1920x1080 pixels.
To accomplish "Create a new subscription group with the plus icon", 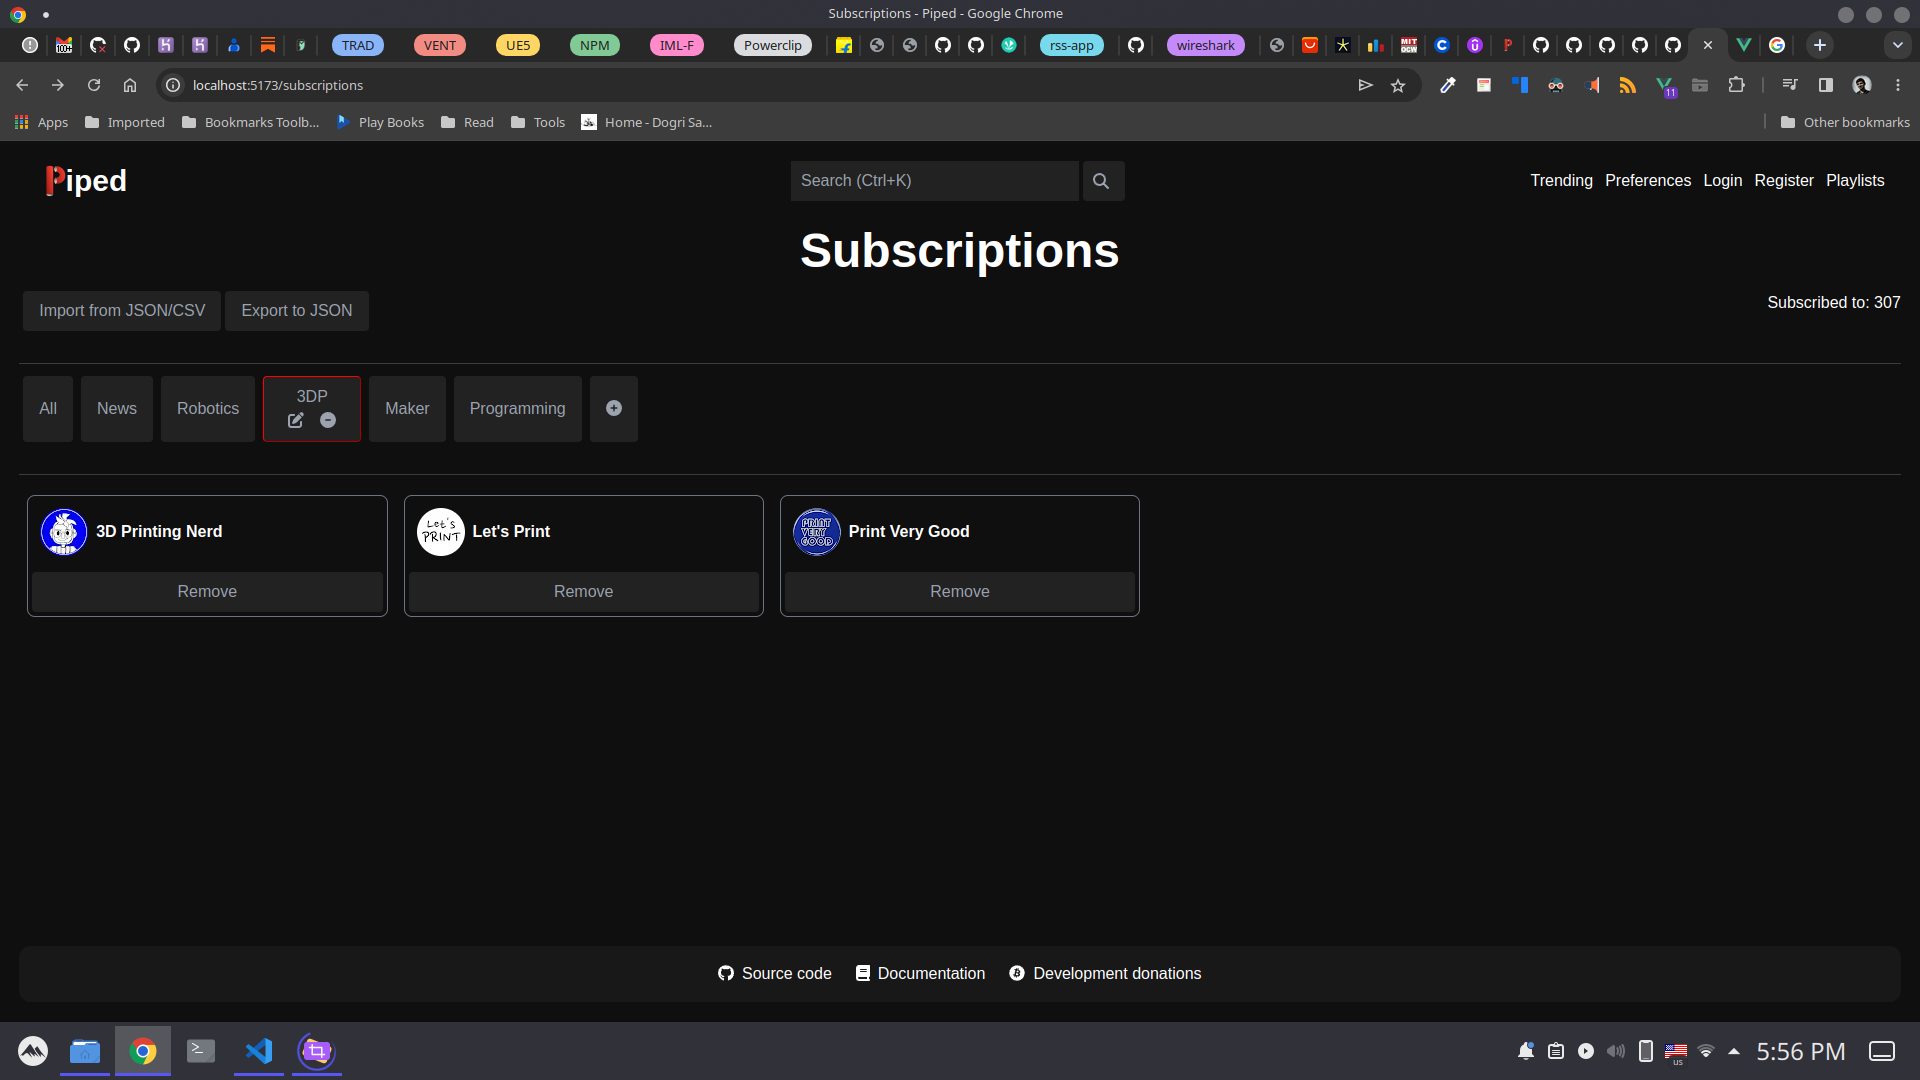I will point(613,408).
